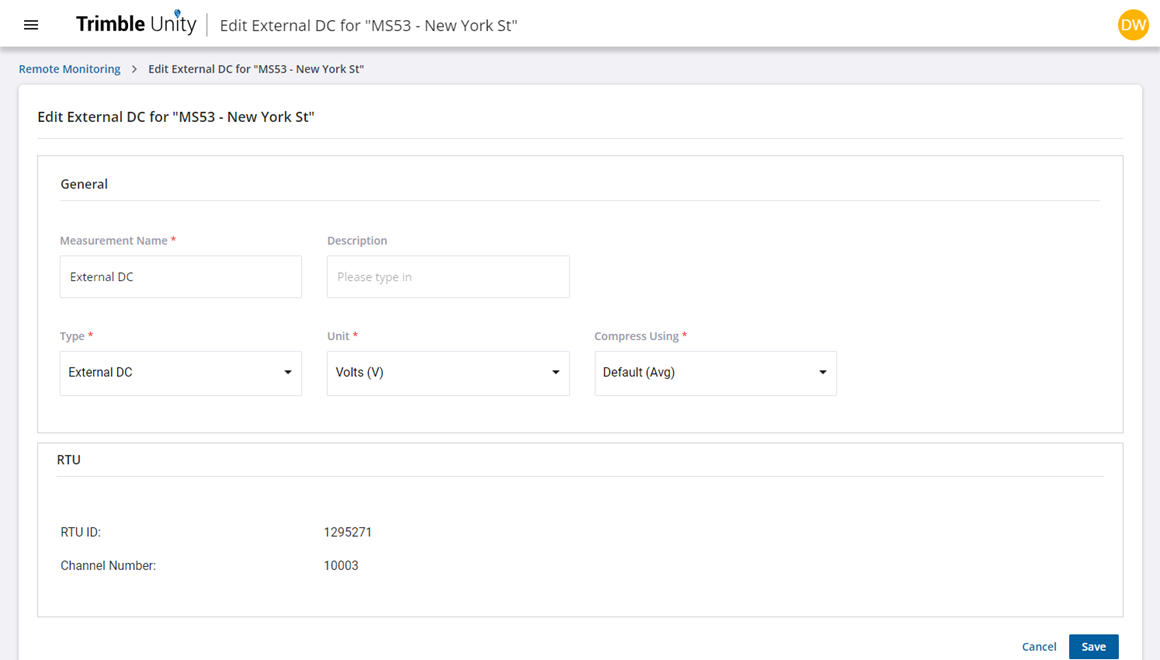Open the Compress Using dropdown

[x=715, y=373]
